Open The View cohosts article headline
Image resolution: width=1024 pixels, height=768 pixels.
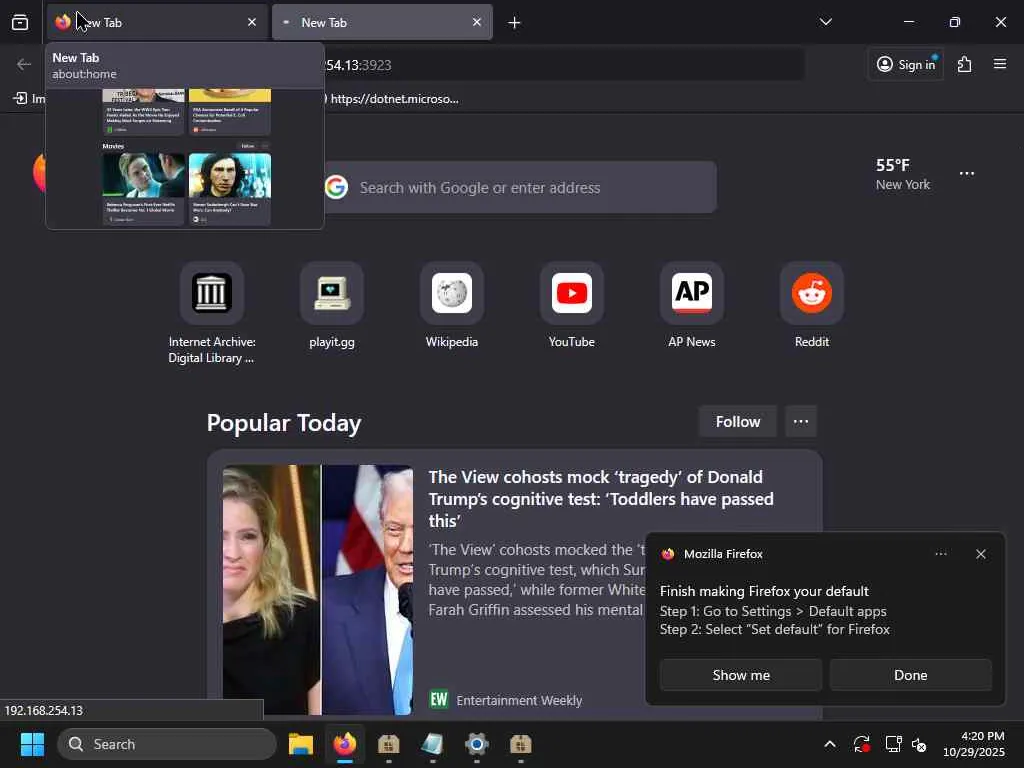(601, 499)
